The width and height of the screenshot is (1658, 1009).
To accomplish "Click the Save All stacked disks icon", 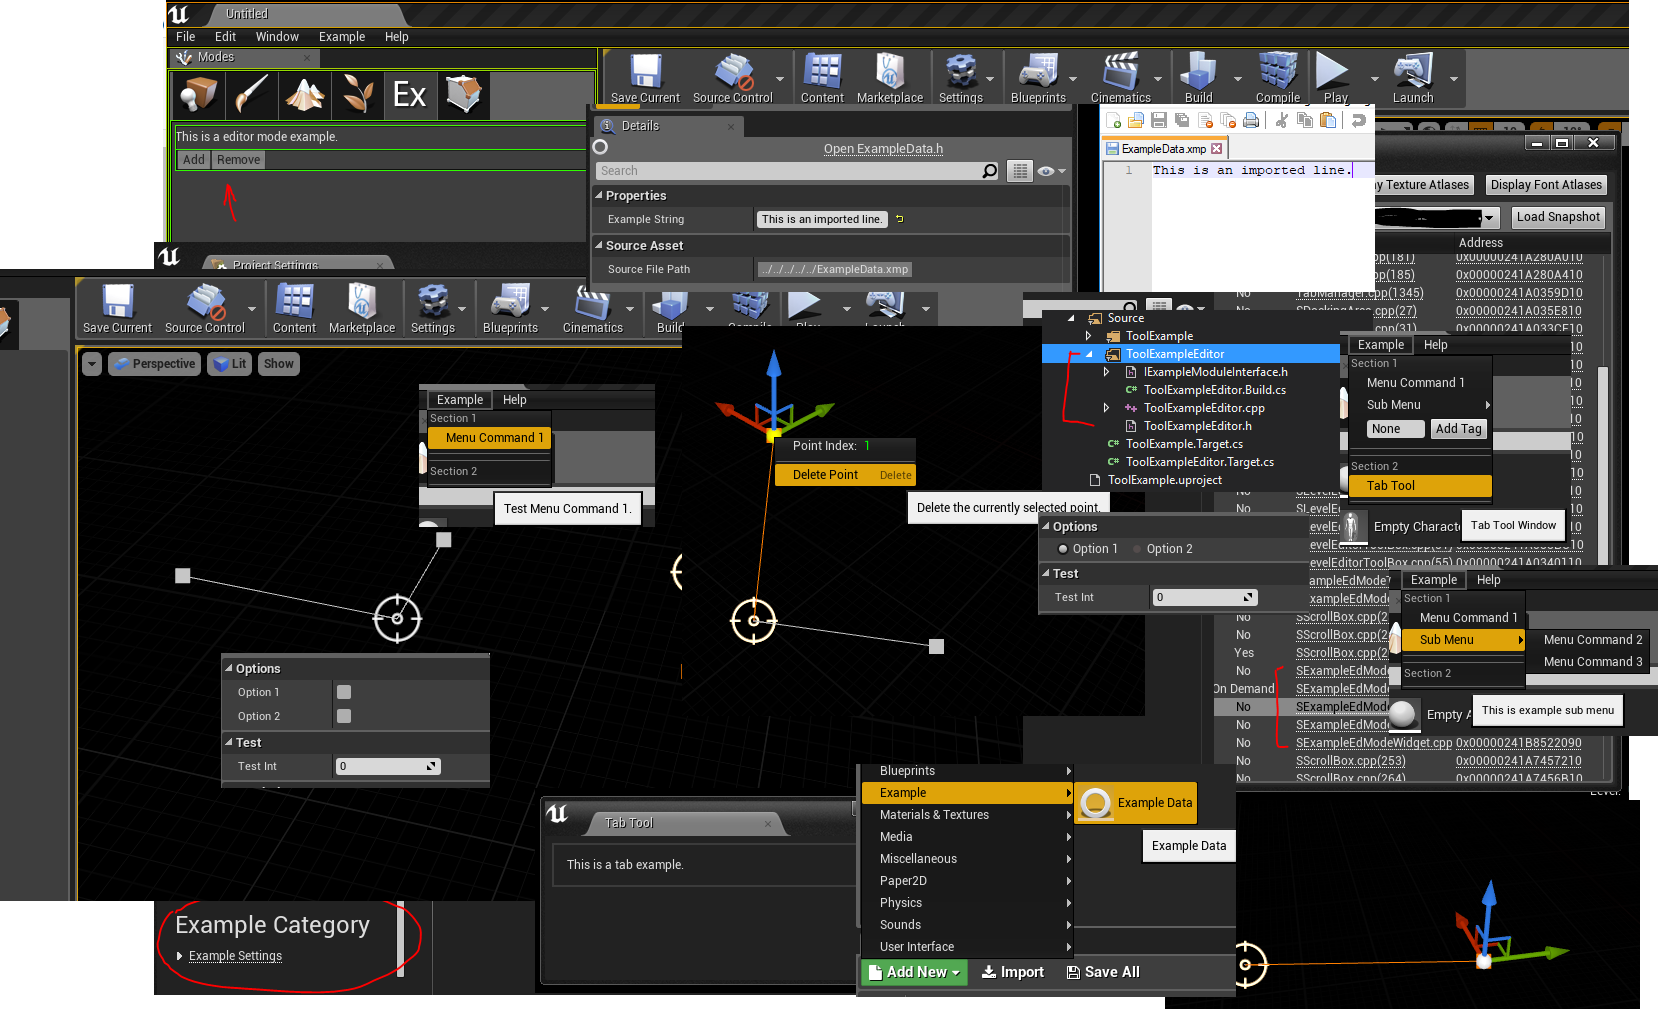I will [1182, 120].
